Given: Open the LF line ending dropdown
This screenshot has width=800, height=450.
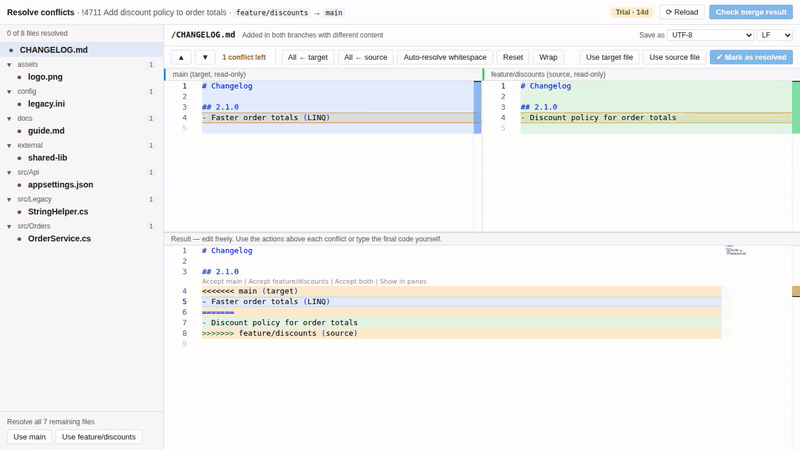Looking at the screenshot, I should [x=775, y=35].
